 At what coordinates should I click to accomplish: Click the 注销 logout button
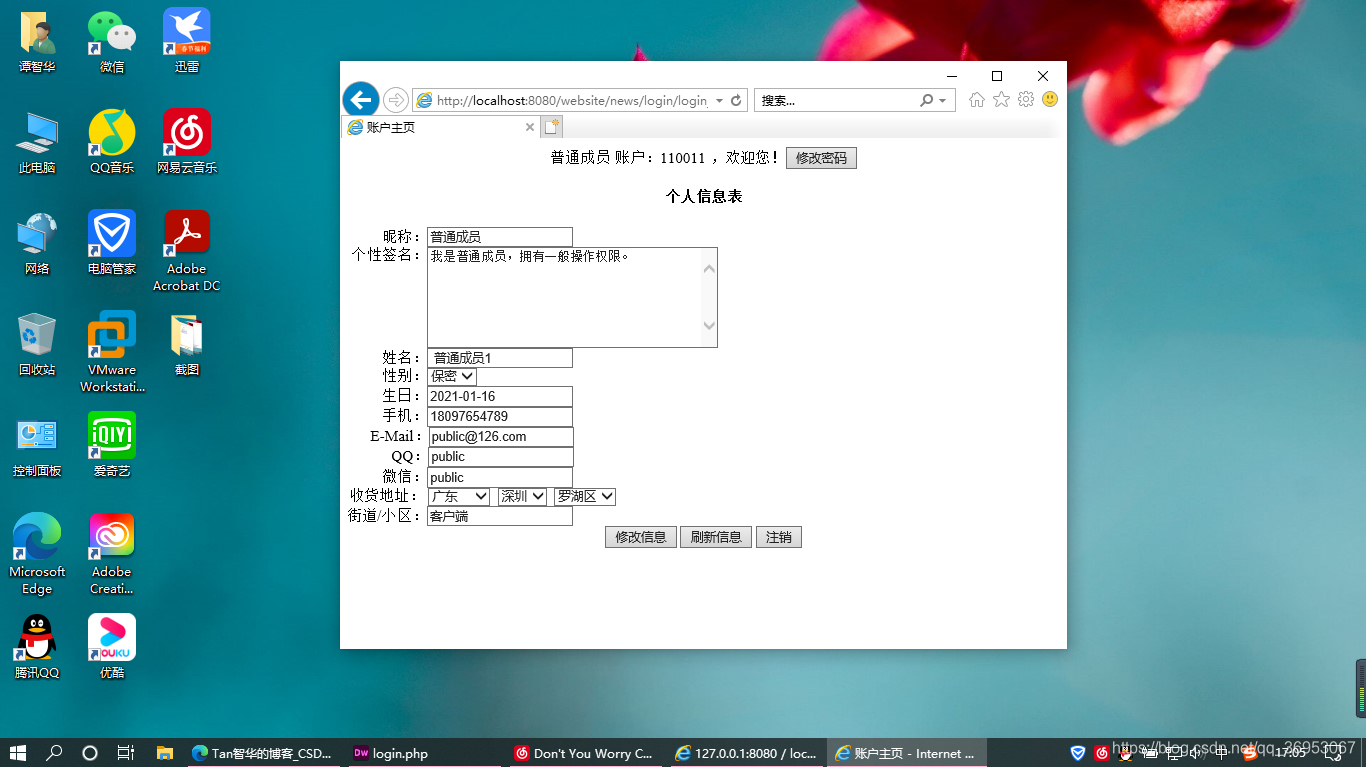pos(778,536)
